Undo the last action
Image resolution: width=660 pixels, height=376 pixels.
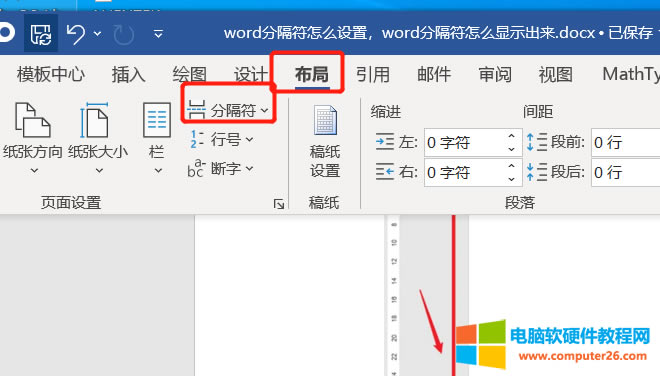[76, 34]
